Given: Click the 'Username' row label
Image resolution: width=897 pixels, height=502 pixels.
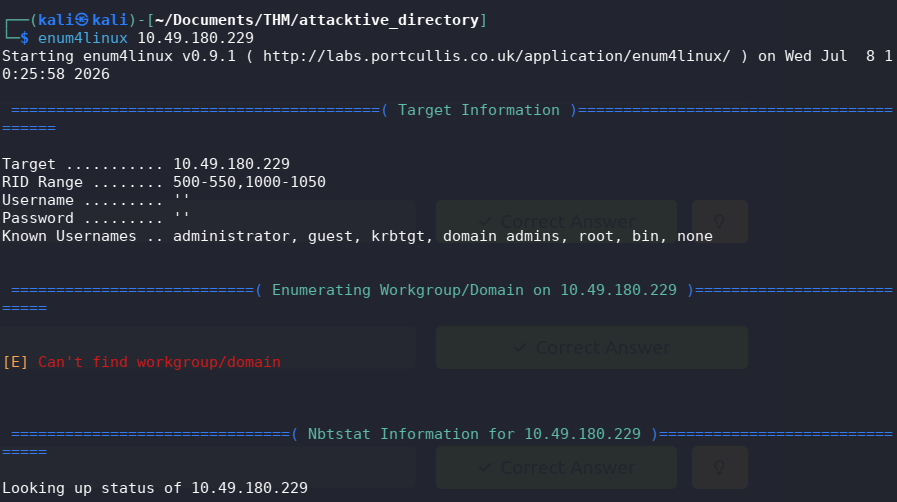Looking at the screenshot, I should coord(38,200).
